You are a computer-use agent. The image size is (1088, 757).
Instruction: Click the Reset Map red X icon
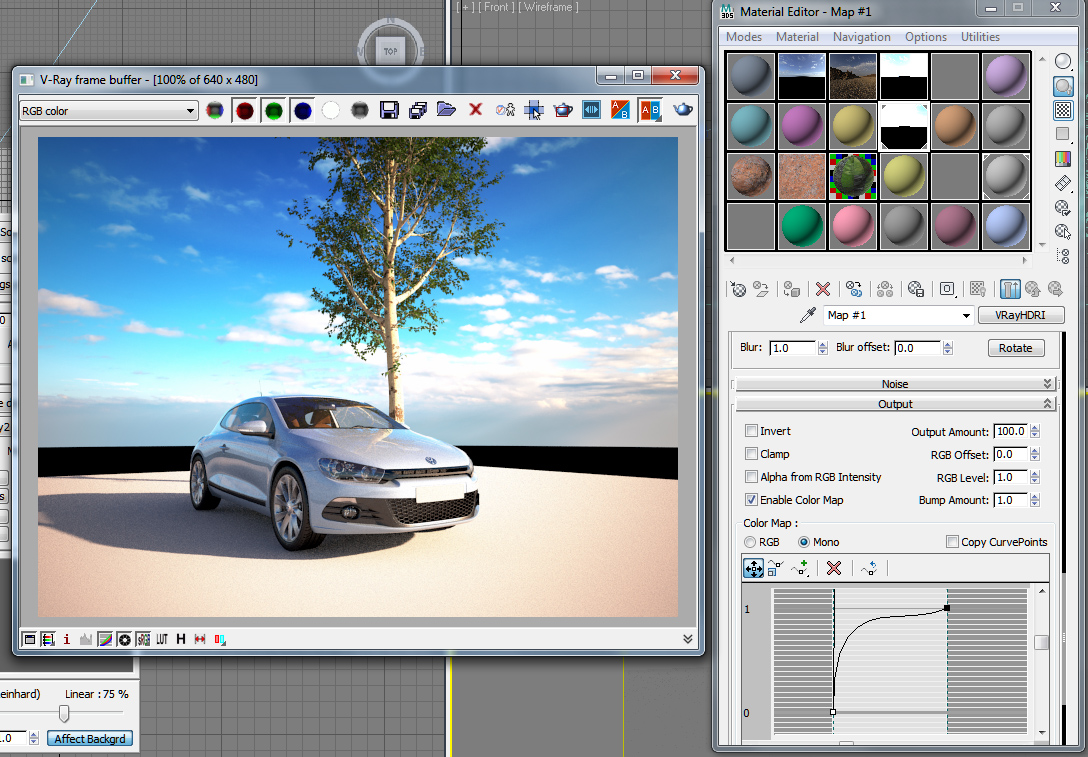pos(823,289)
